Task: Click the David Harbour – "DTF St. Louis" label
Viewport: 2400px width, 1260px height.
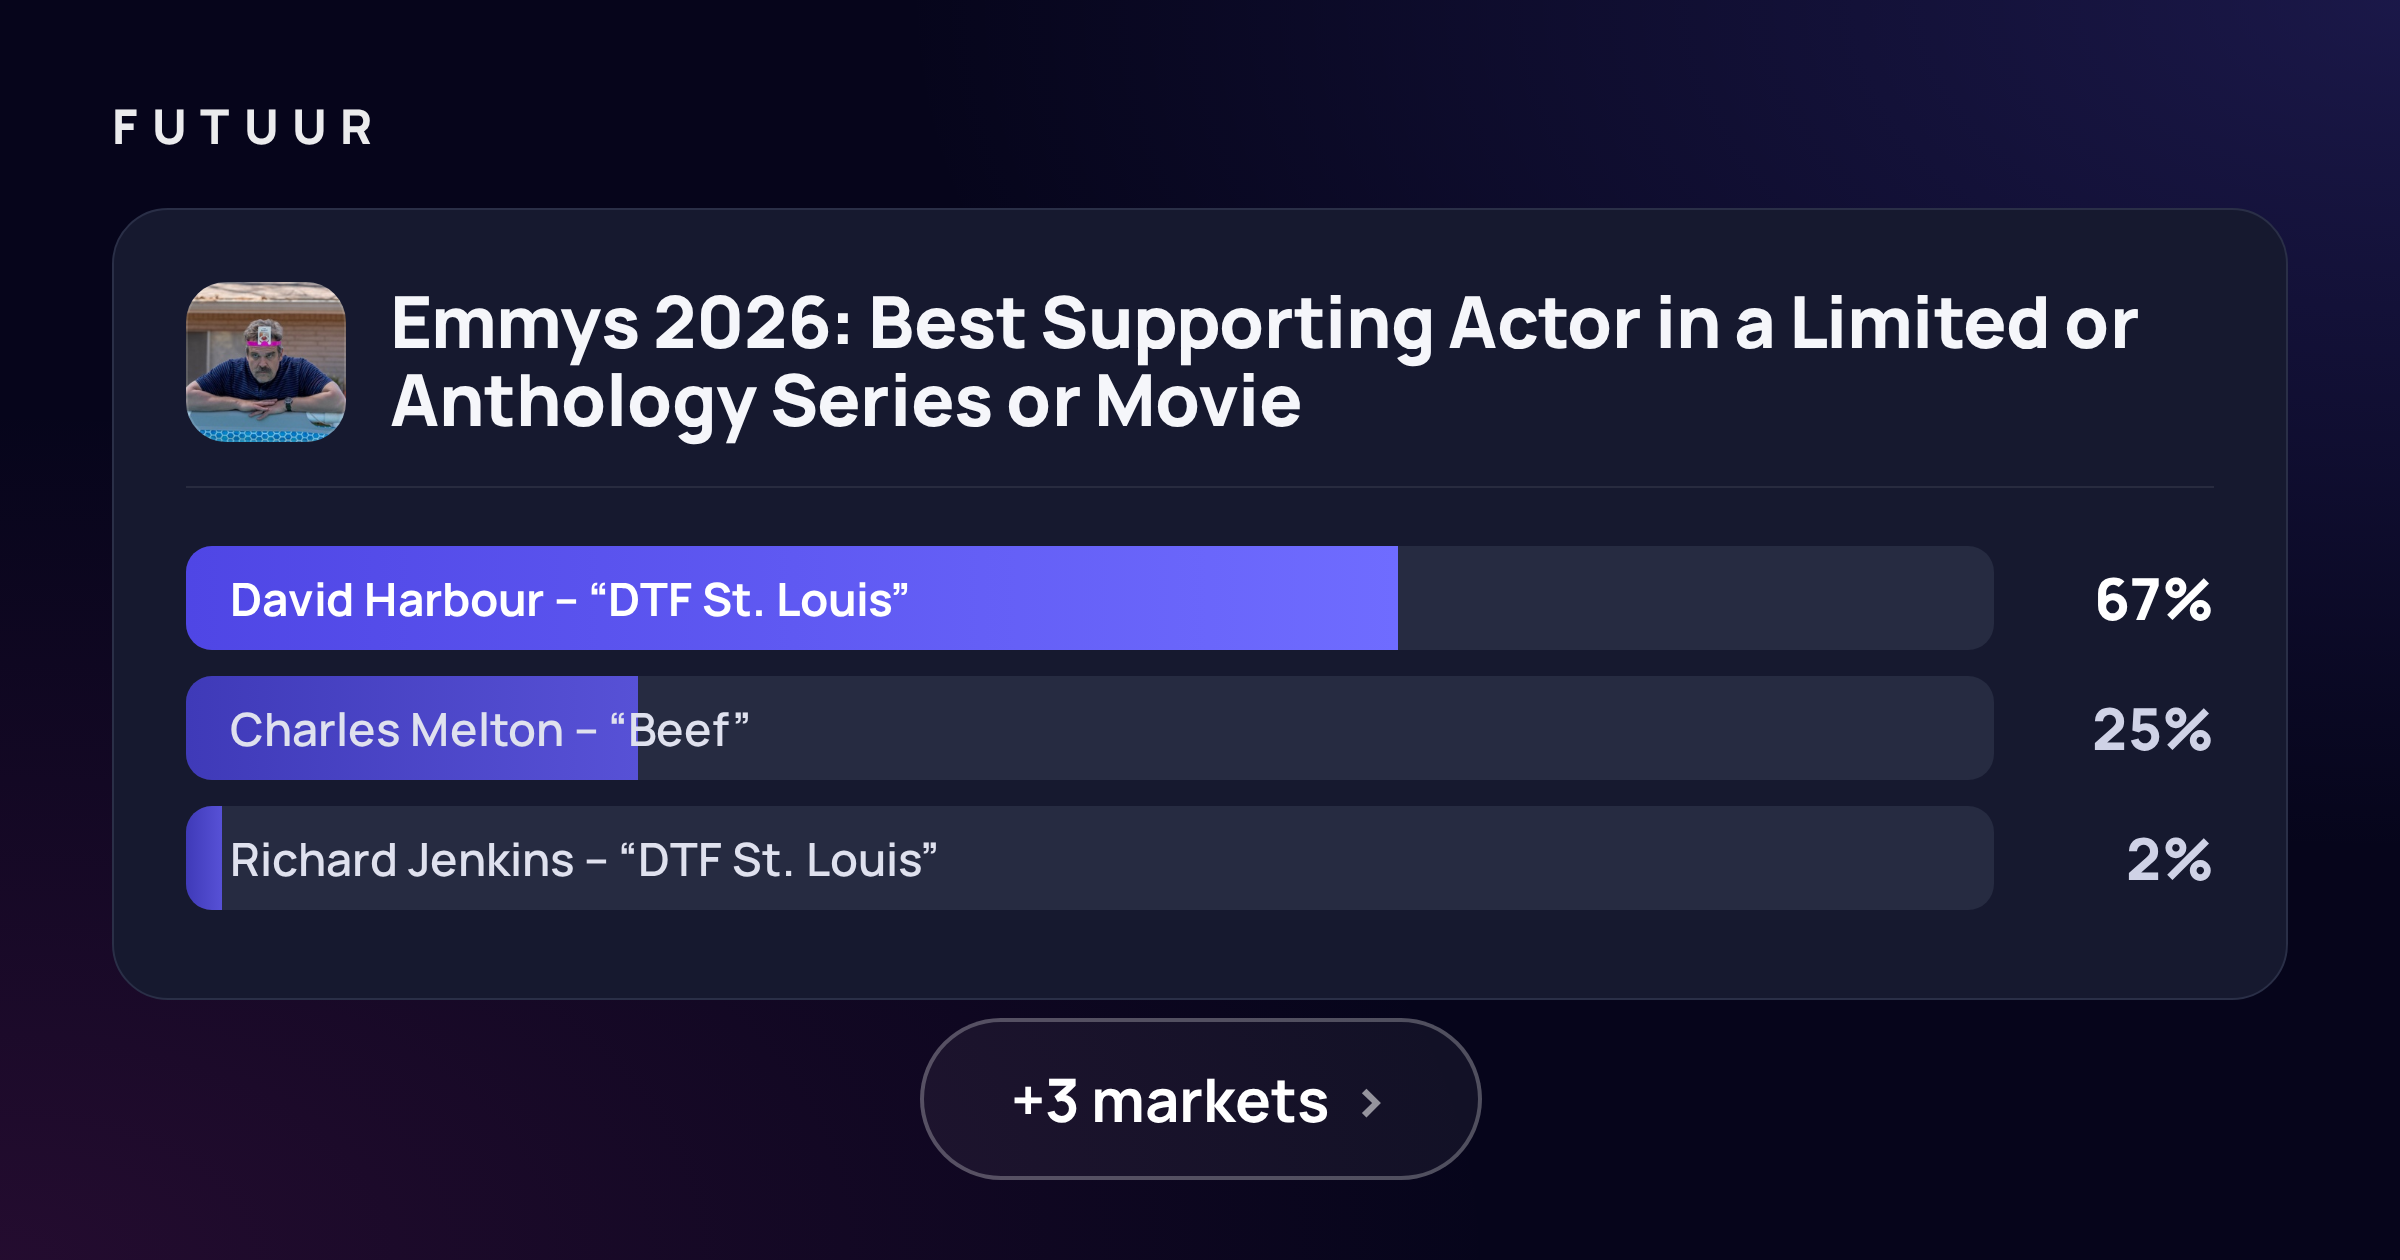Action: (x=569, y=600)
